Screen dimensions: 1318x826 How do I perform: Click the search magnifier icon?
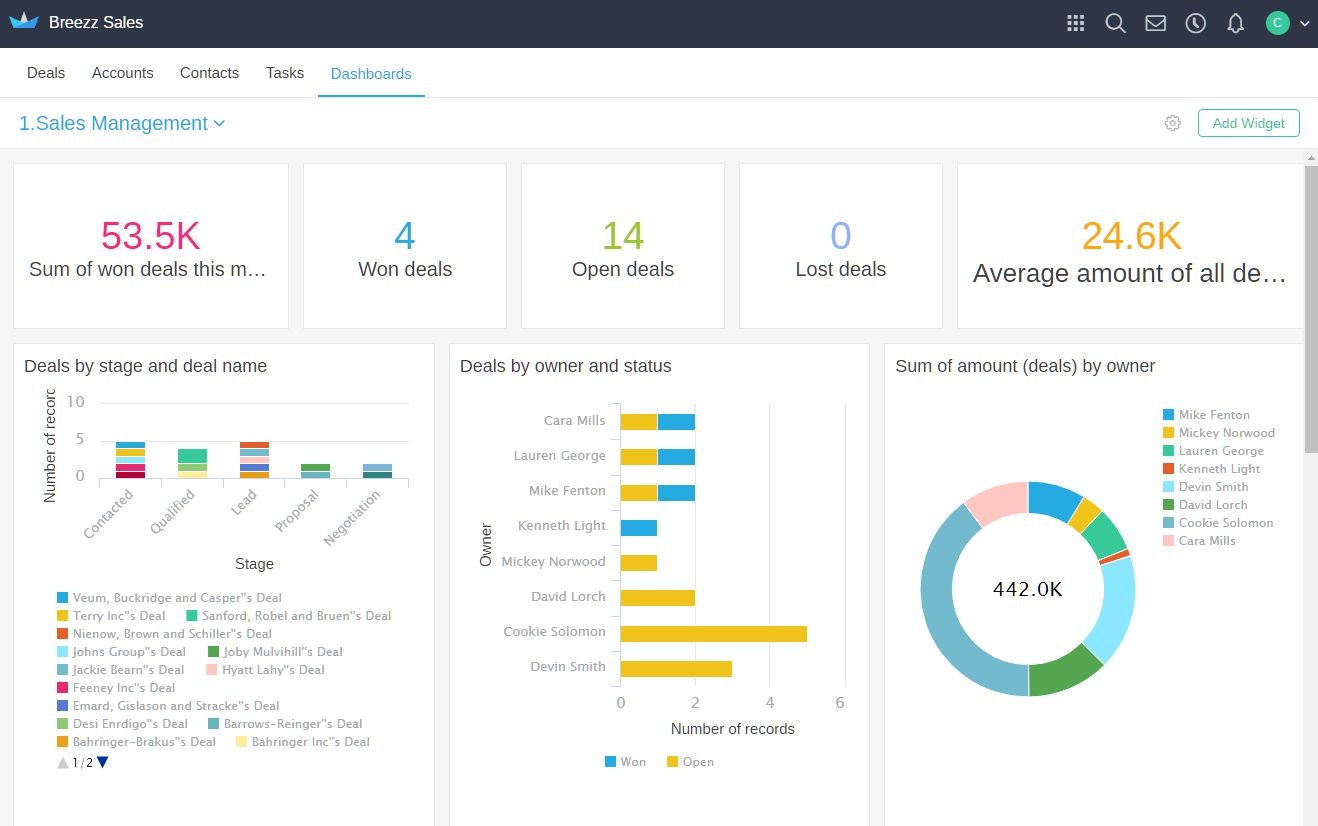[x=1115, y=22]
